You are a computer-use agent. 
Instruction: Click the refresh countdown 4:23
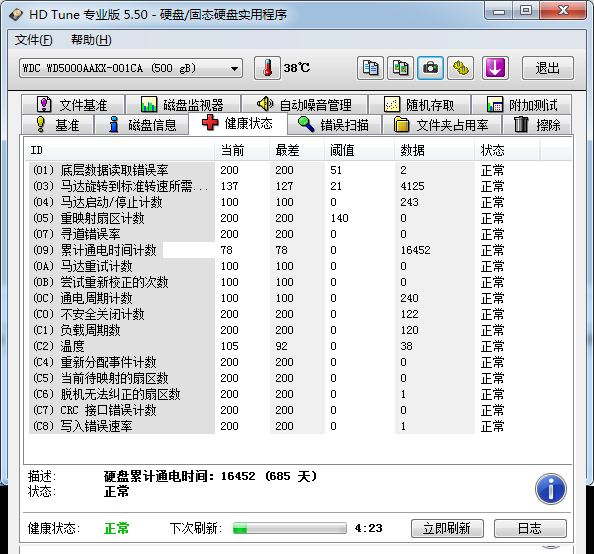[x=368, y=528]
